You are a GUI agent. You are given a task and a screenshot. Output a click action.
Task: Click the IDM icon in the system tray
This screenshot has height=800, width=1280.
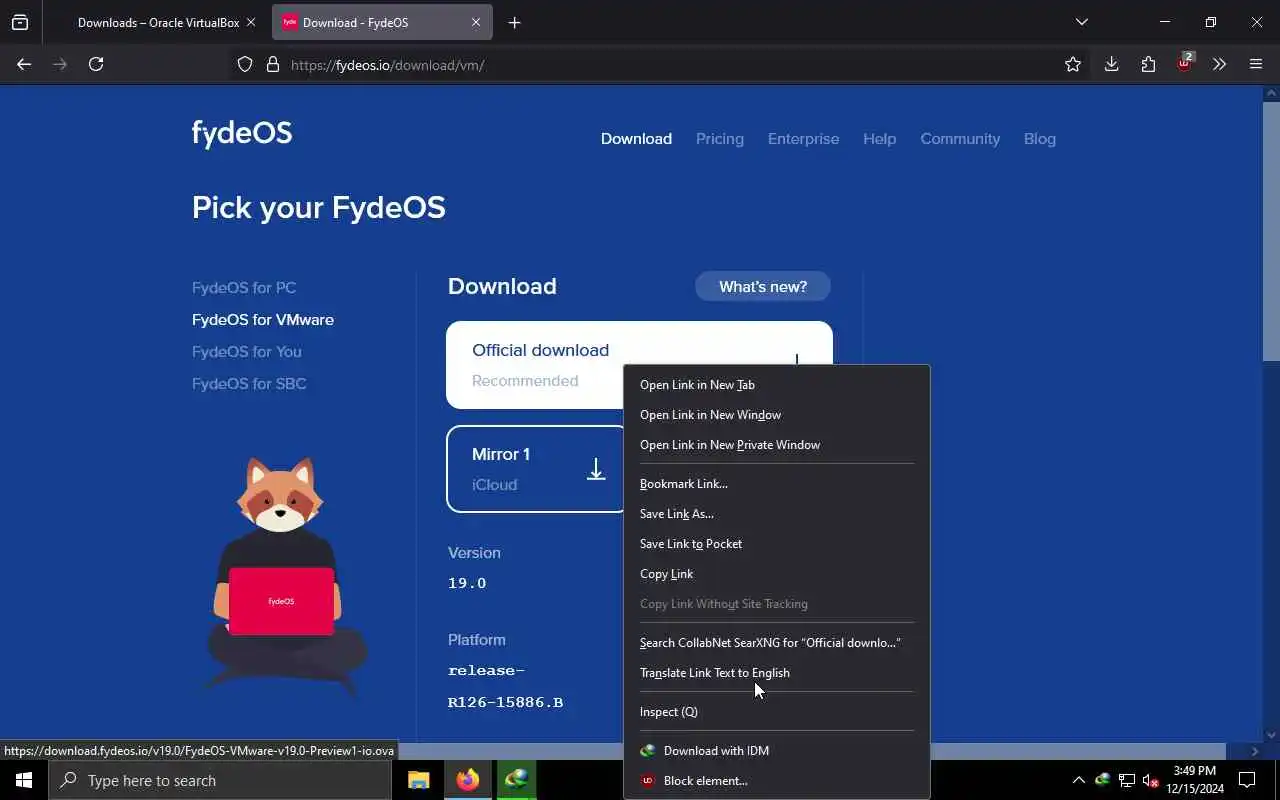(x=1102, y=780)
